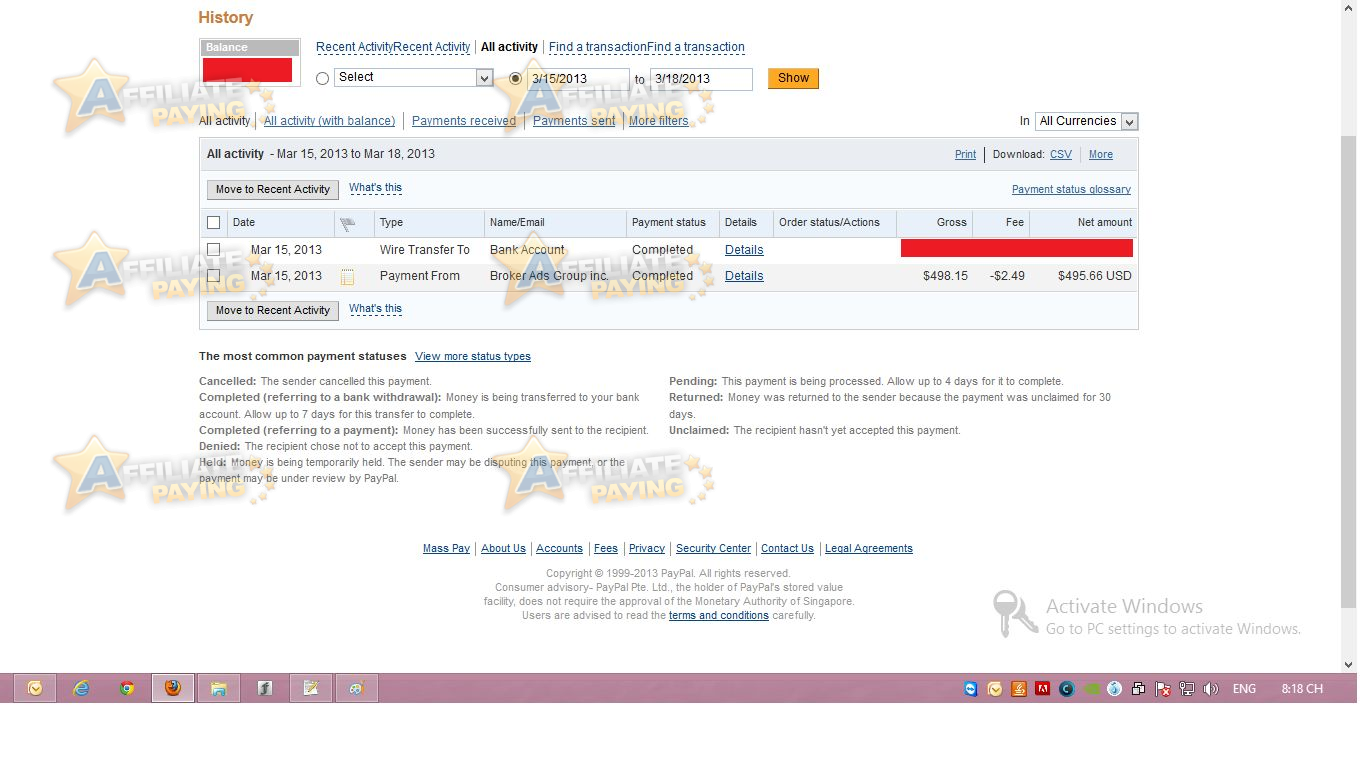The height and width of the screenshot is (768, 1360).
Task: Download the history as CSV
Action: [x=1060, y=155]
